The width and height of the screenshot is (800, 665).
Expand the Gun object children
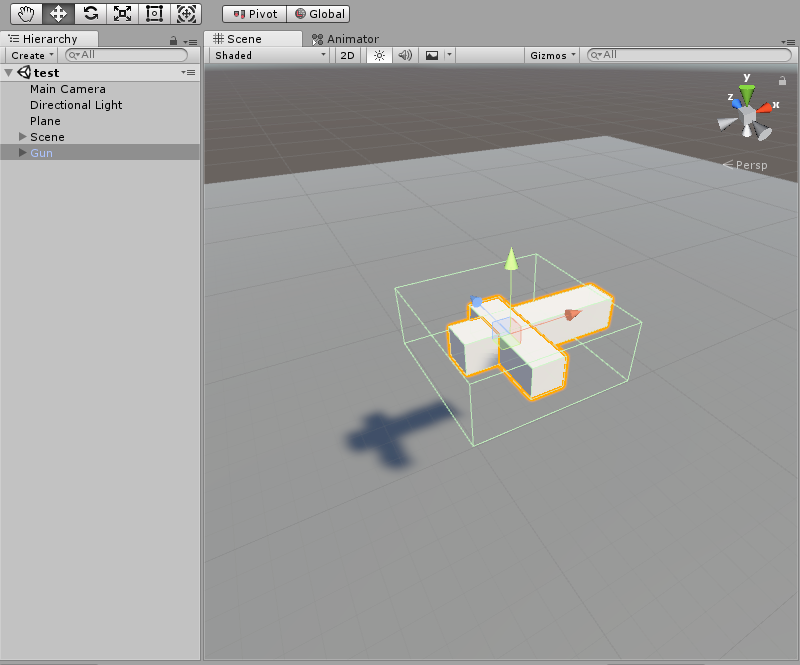pos(22,153)
